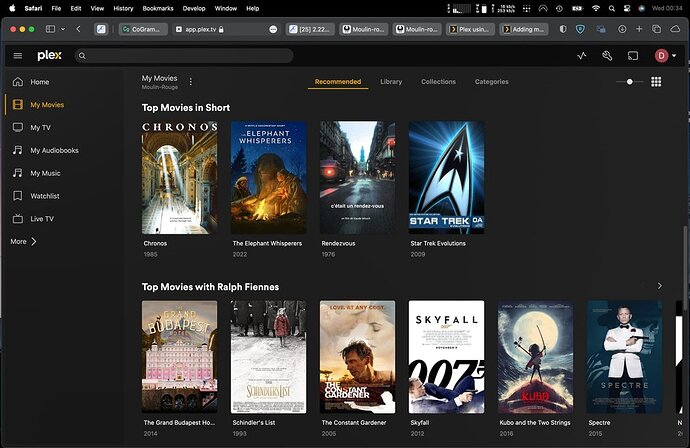Go back with Safari back arrow
690x448 pixels.
pos(78,29)
